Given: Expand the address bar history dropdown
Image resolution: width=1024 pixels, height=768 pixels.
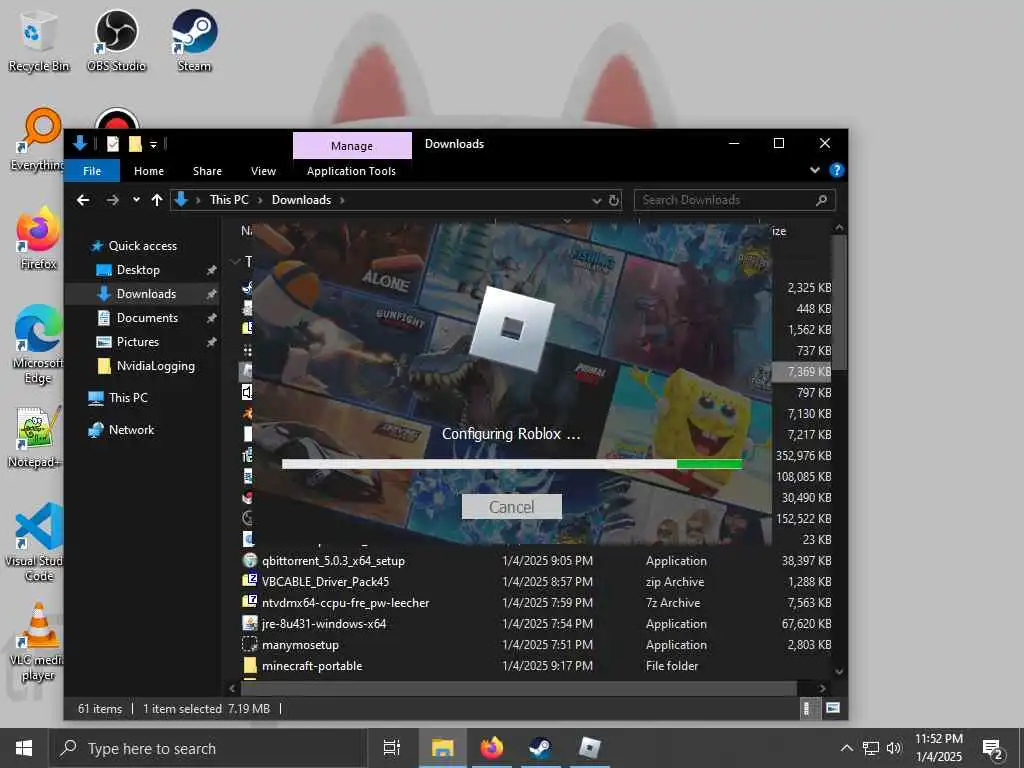Looking at the screenshot, I should coord(596,200).
